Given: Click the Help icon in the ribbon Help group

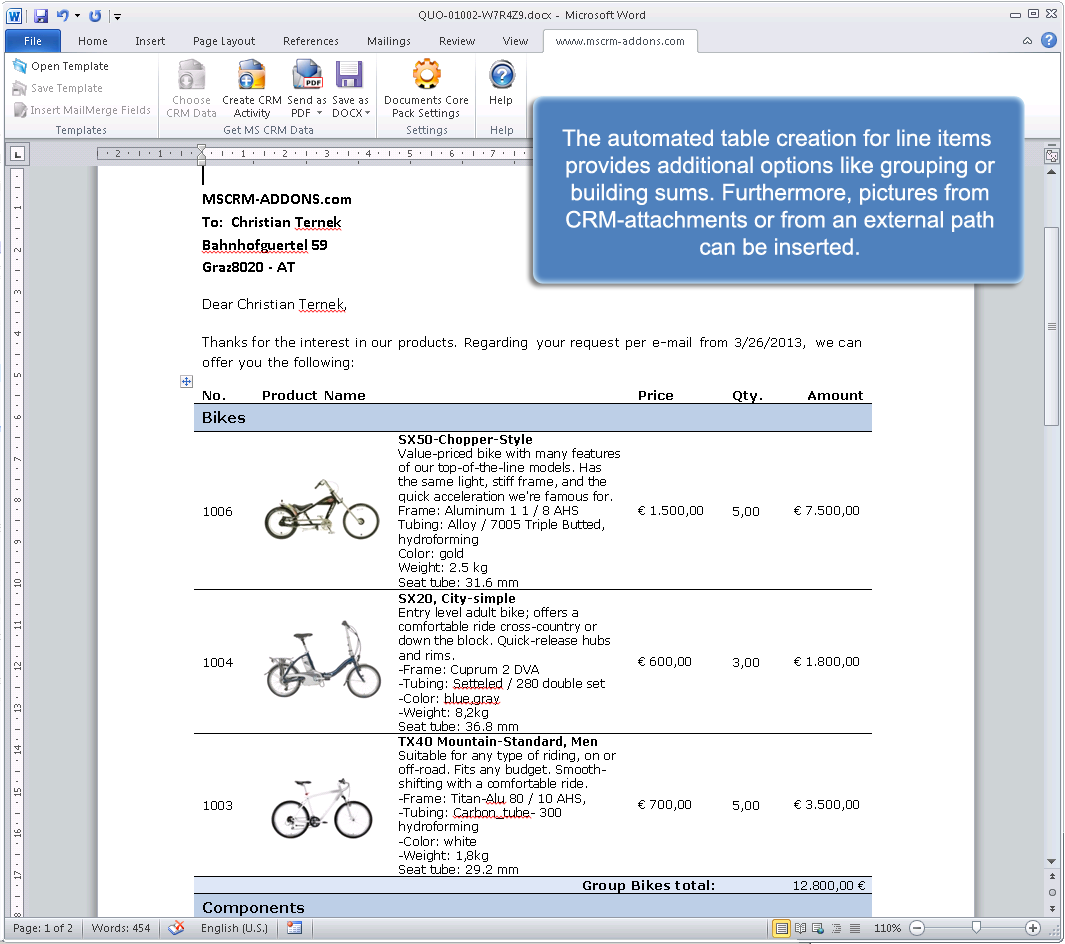Looking at the screenshot, I should (501, 75).
